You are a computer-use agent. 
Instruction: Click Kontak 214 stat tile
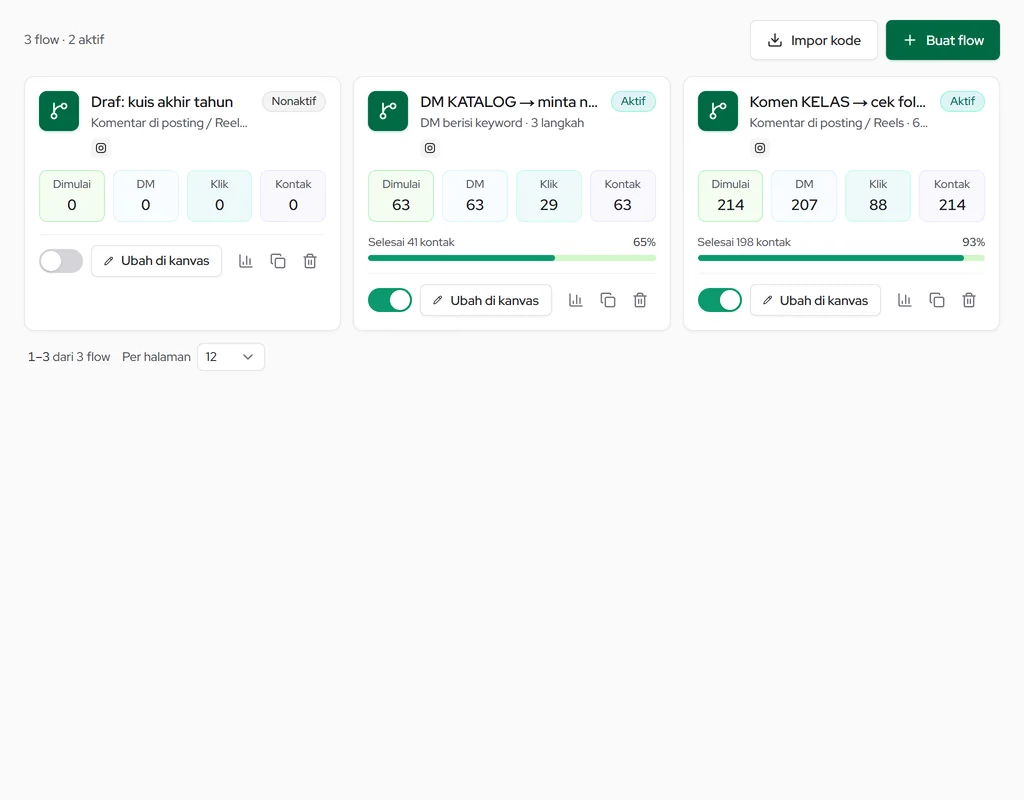coord(952,196)
